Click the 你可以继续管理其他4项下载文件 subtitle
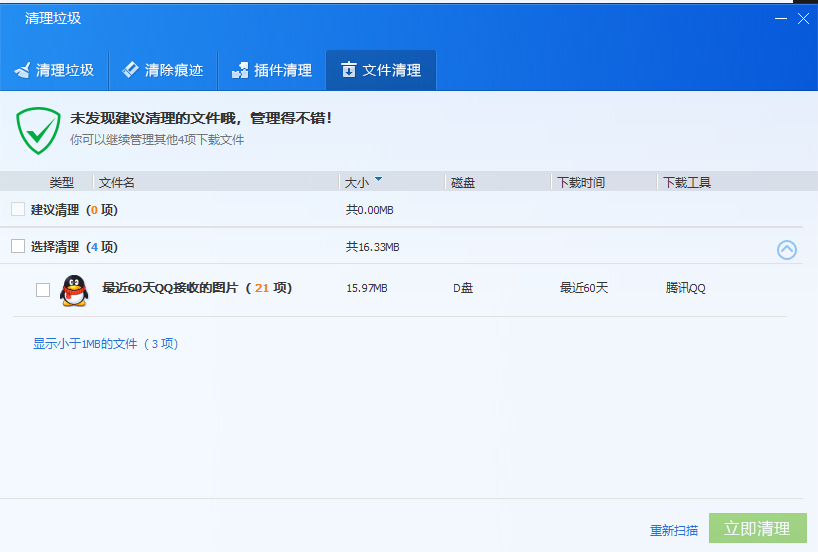The image size is (818, 552). (x=157, y=140)
